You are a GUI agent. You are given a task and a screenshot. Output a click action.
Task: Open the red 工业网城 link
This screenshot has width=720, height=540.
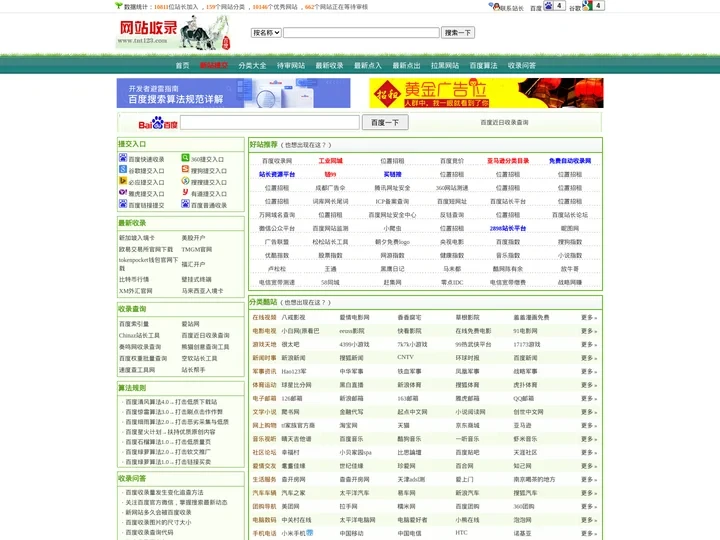[331, 161]
